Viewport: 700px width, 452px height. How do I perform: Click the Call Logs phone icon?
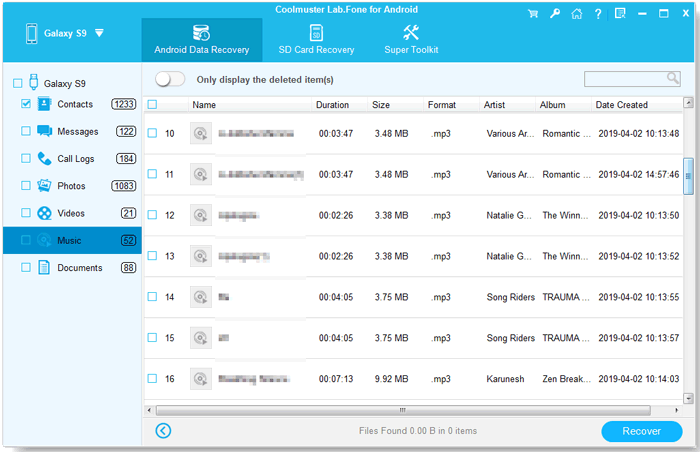44,158
